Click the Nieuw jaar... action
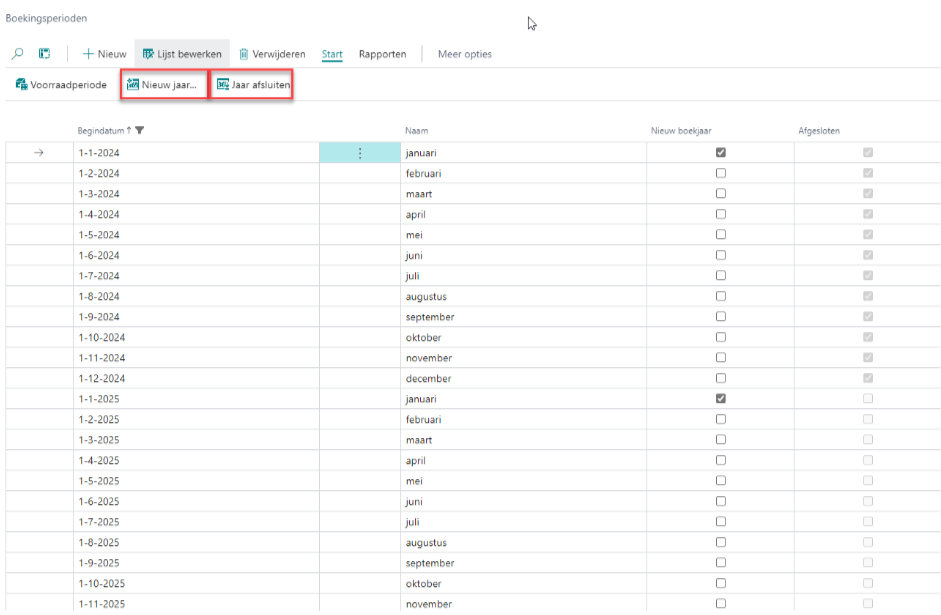 (163, 85)
